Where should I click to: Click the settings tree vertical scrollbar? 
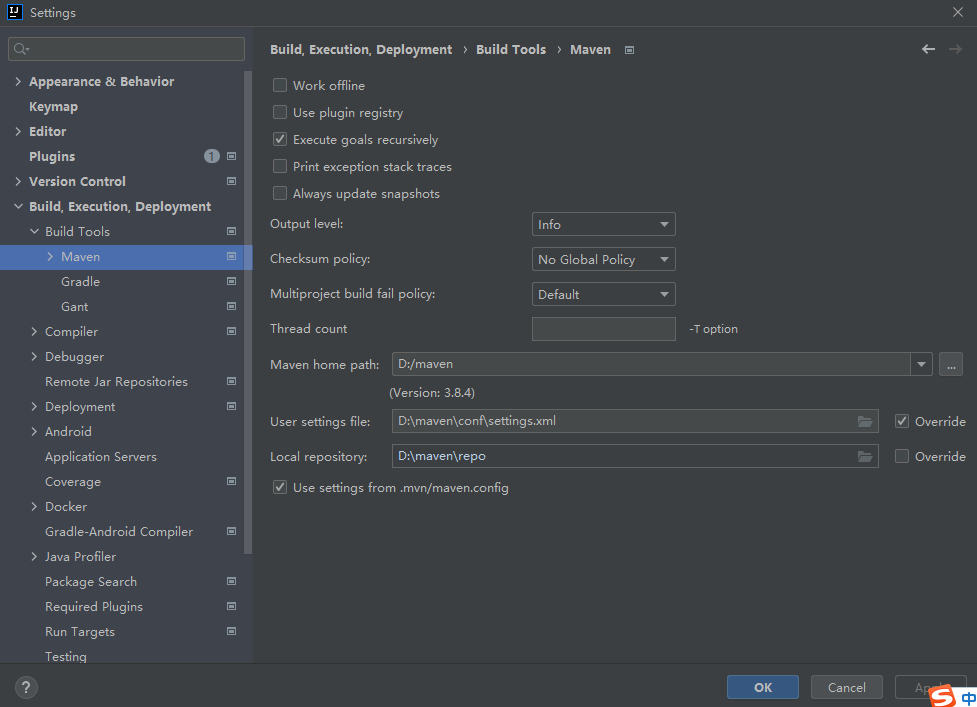pyautogui.click(x=248, y=311)
